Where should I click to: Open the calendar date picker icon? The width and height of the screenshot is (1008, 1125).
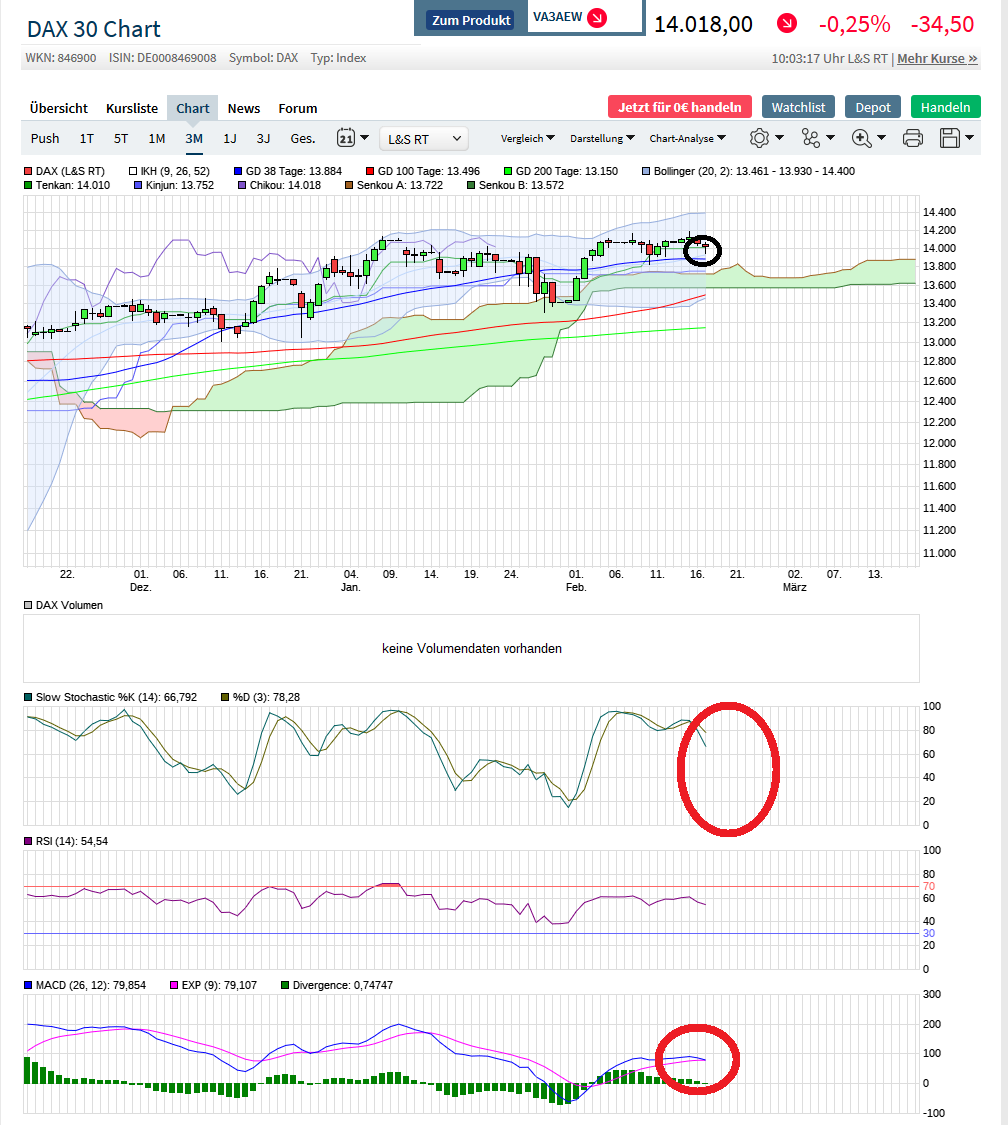click(347, 138)
